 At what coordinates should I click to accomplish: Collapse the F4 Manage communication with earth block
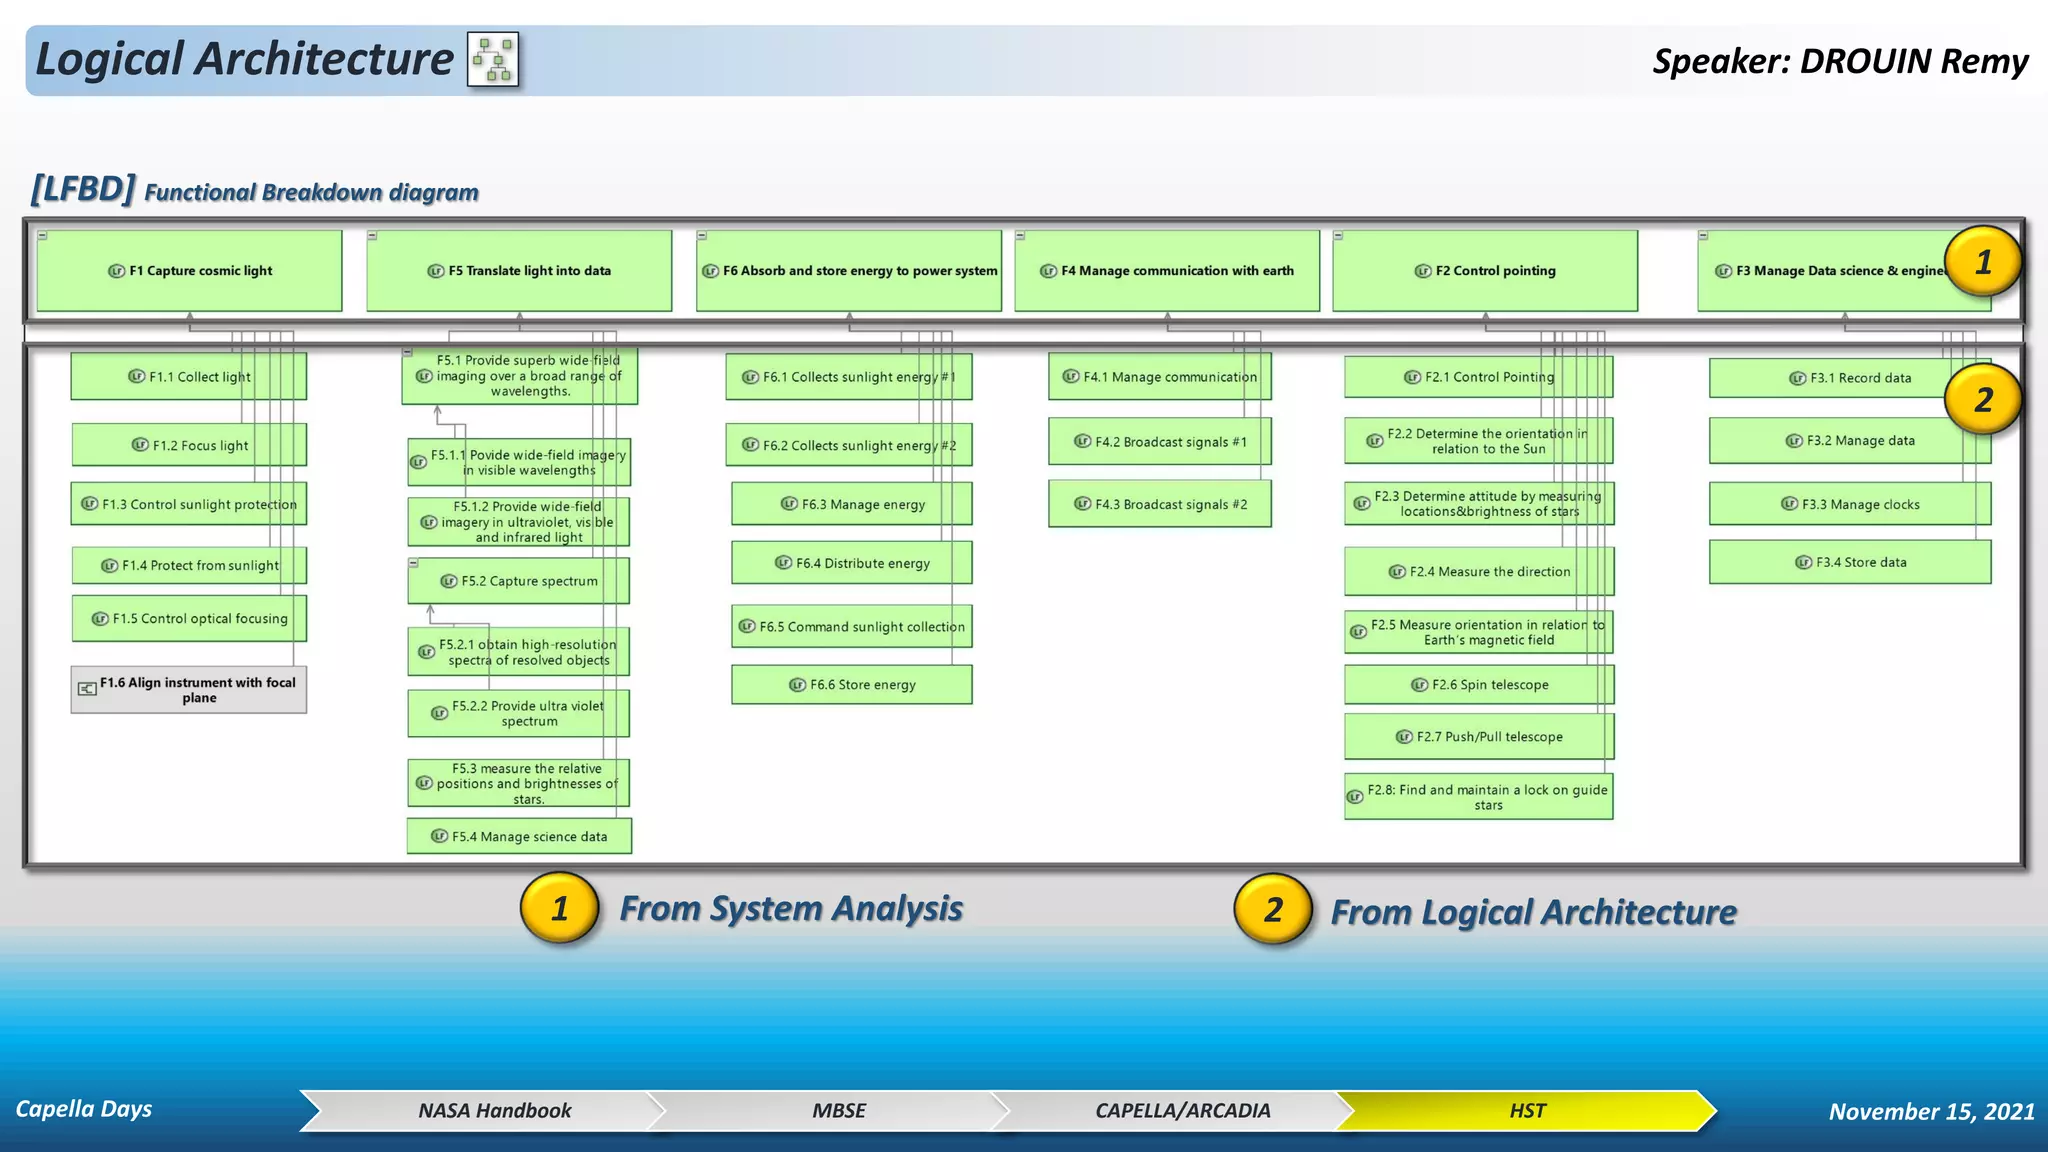point(1020,236)
